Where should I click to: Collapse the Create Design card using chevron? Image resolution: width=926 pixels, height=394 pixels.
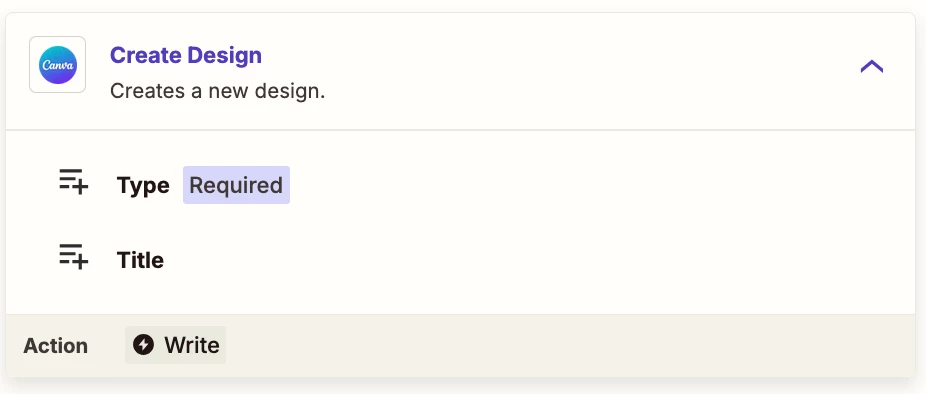click(x=872, y=66)
